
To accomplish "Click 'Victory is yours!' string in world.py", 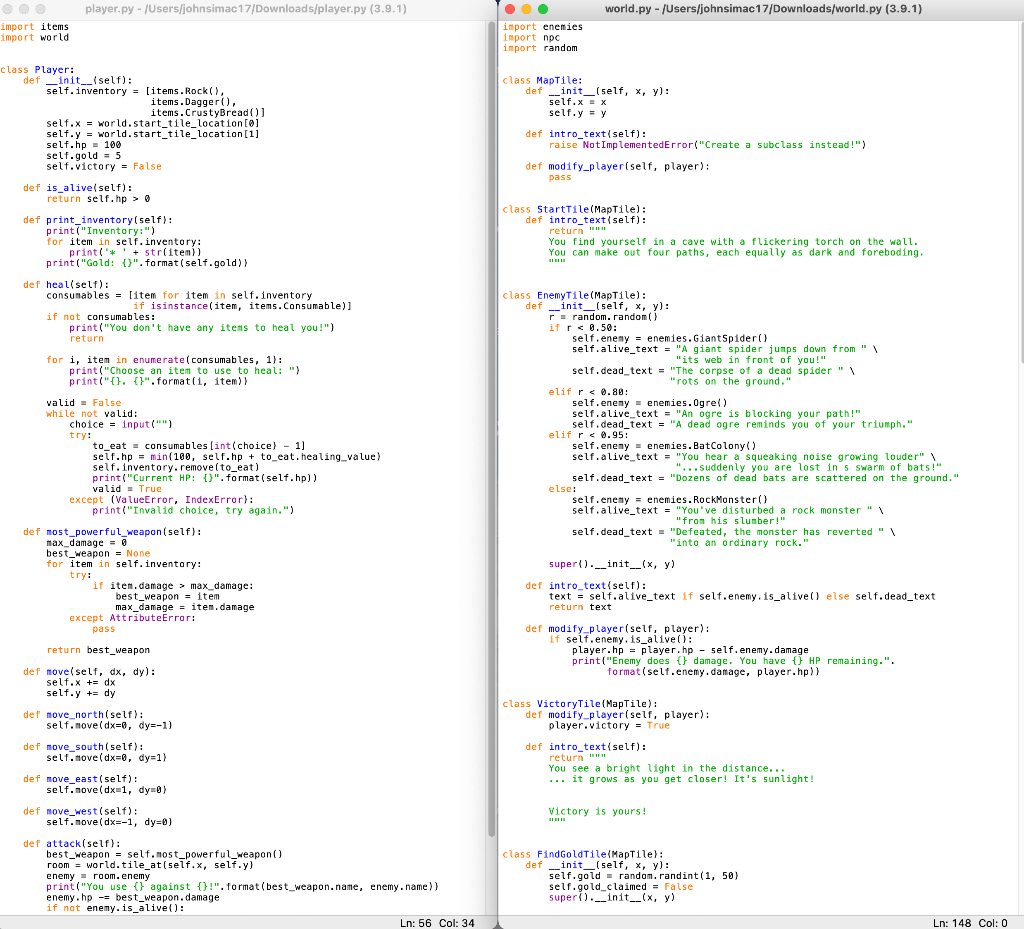I will pyautogui.click(x=598, y=811).
